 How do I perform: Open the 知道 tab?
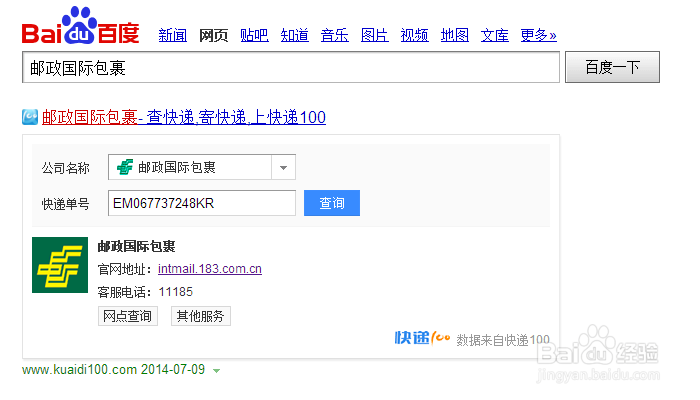[294, 35]
